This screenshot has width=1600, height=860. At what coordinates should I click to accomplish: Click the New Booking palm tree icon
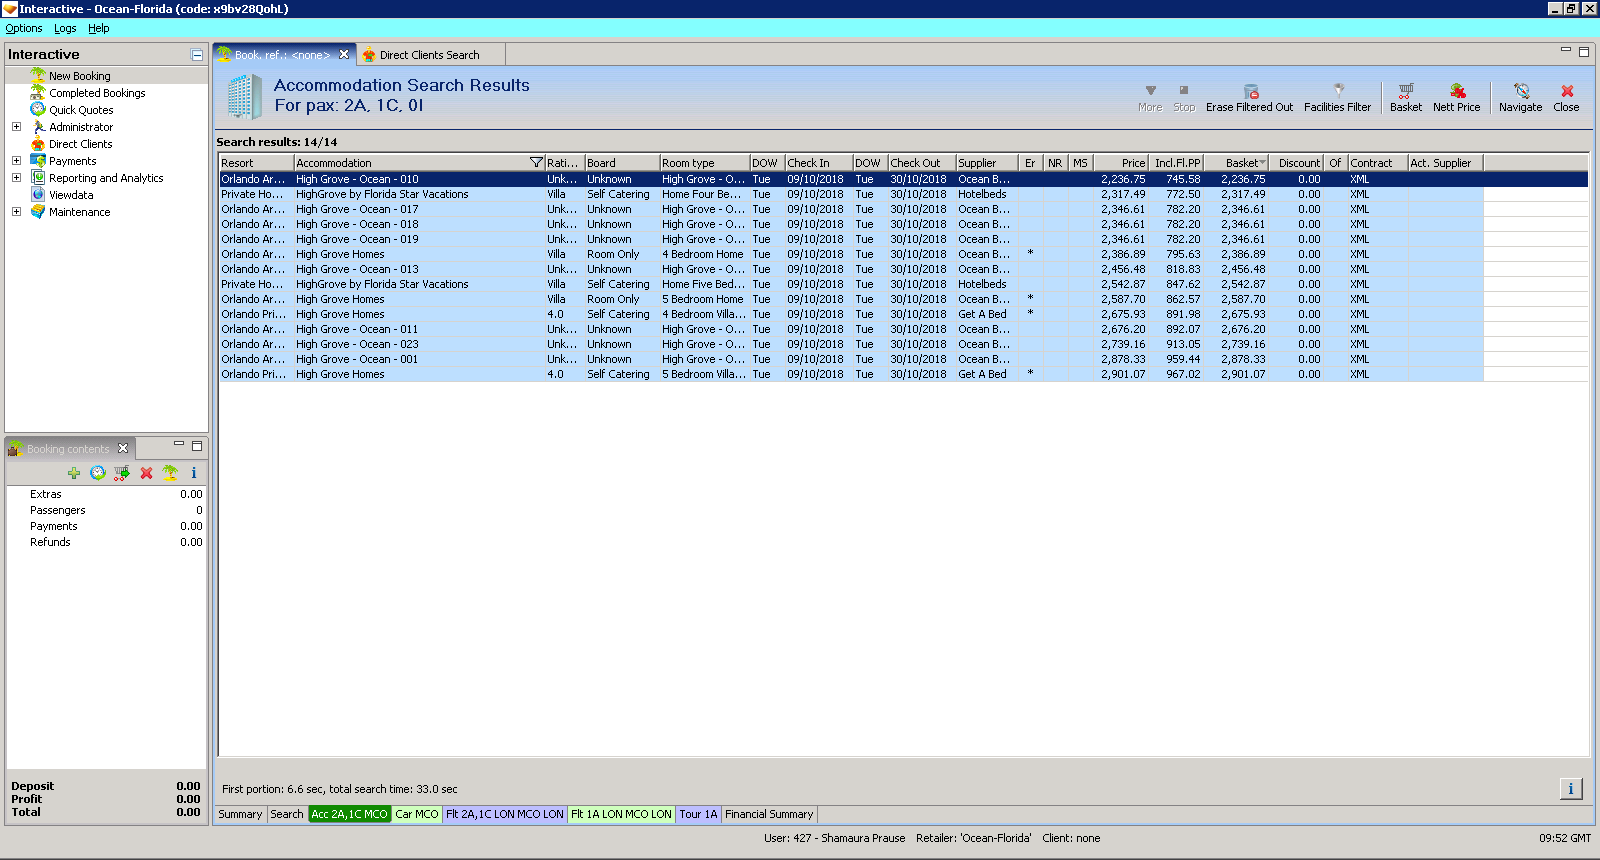coord(38,75)
